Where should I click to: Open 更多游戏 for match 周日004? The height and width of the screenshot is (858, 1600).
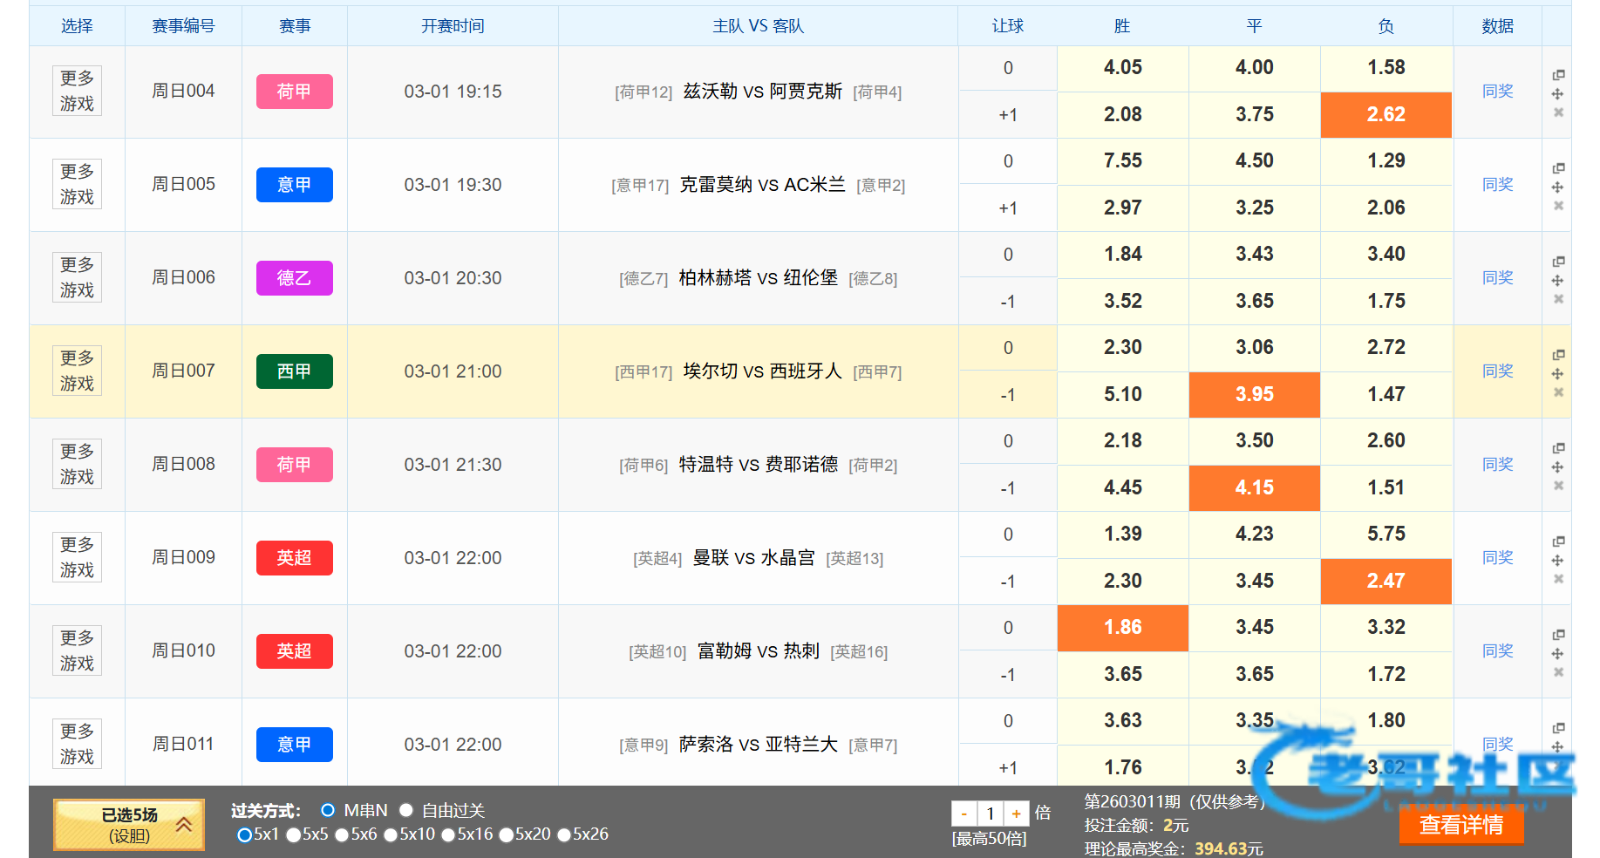coord(77,91)
